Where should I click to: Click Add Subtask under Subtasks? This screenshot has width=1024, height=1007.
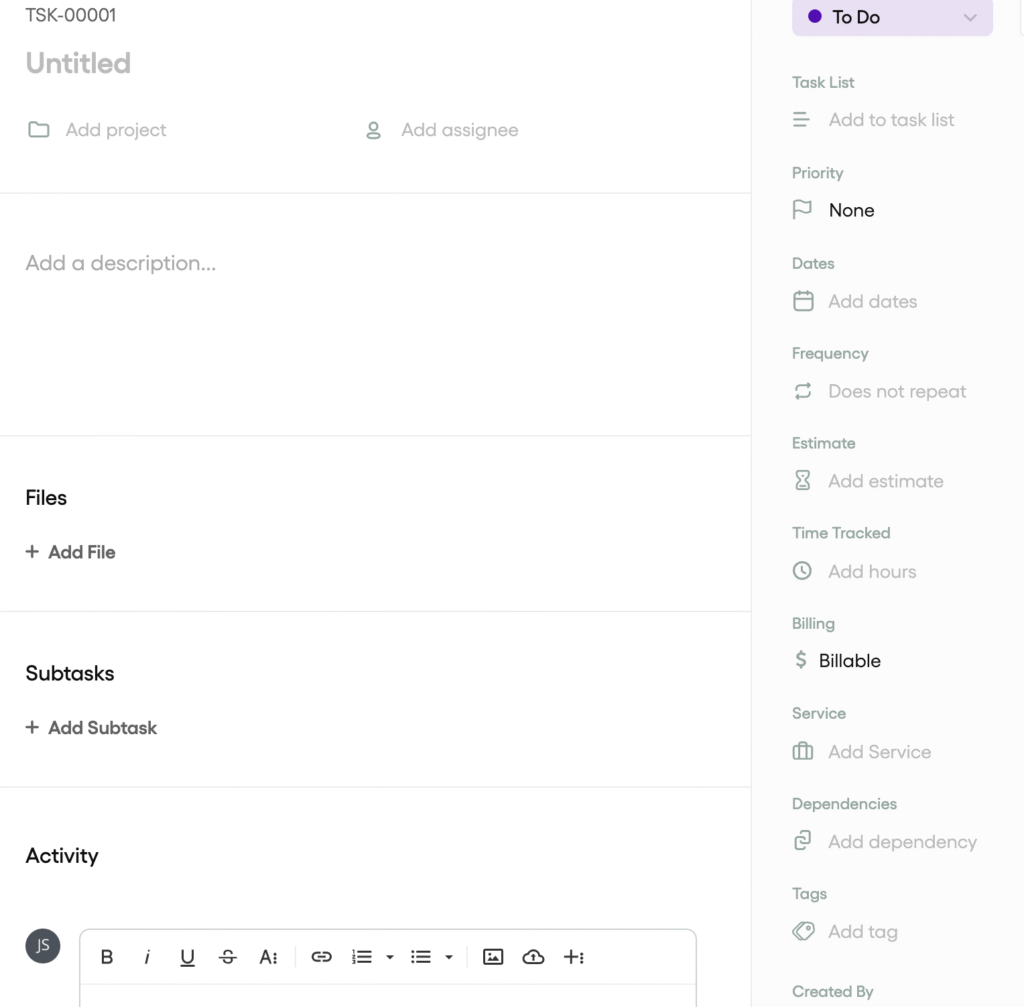click(x=91, y=728)
